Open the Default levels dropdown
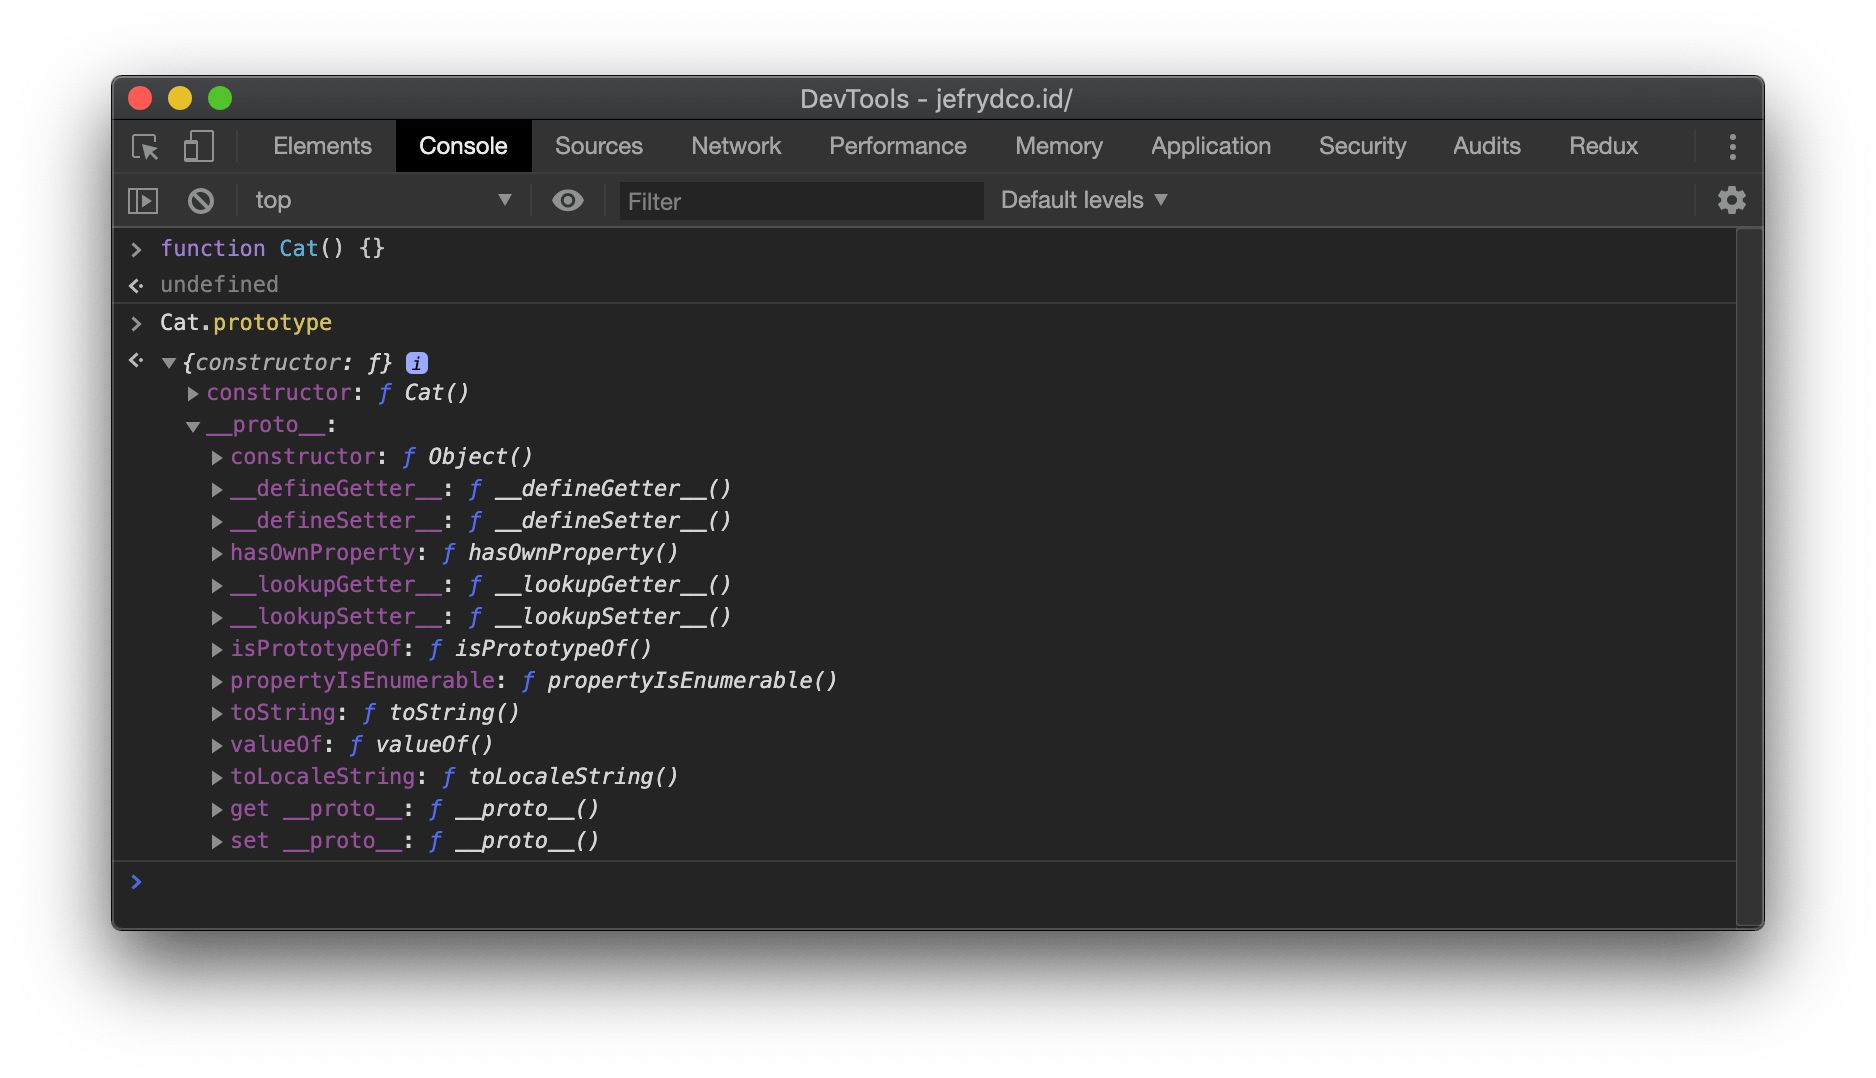 (x=1084, y=200)
